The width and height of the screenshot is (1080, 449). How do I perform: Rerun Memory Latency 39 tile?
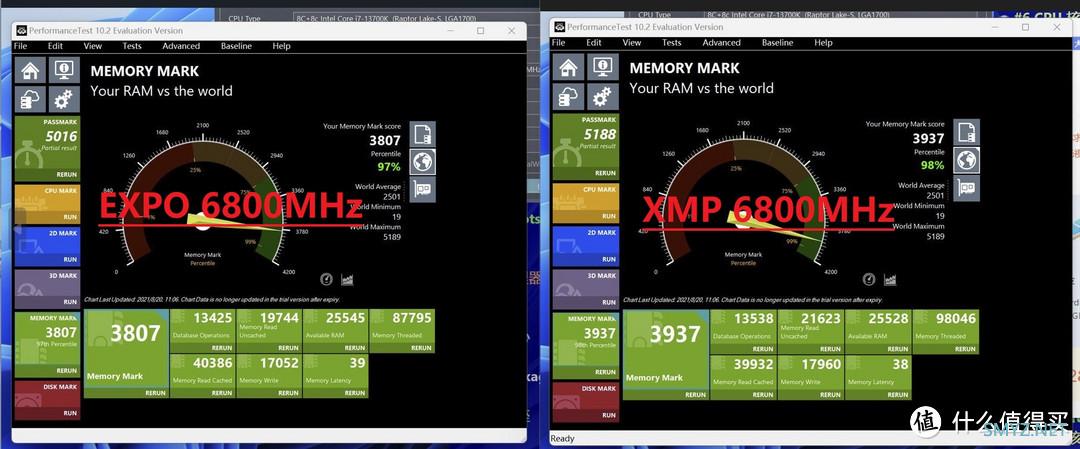tap(355, 393)
